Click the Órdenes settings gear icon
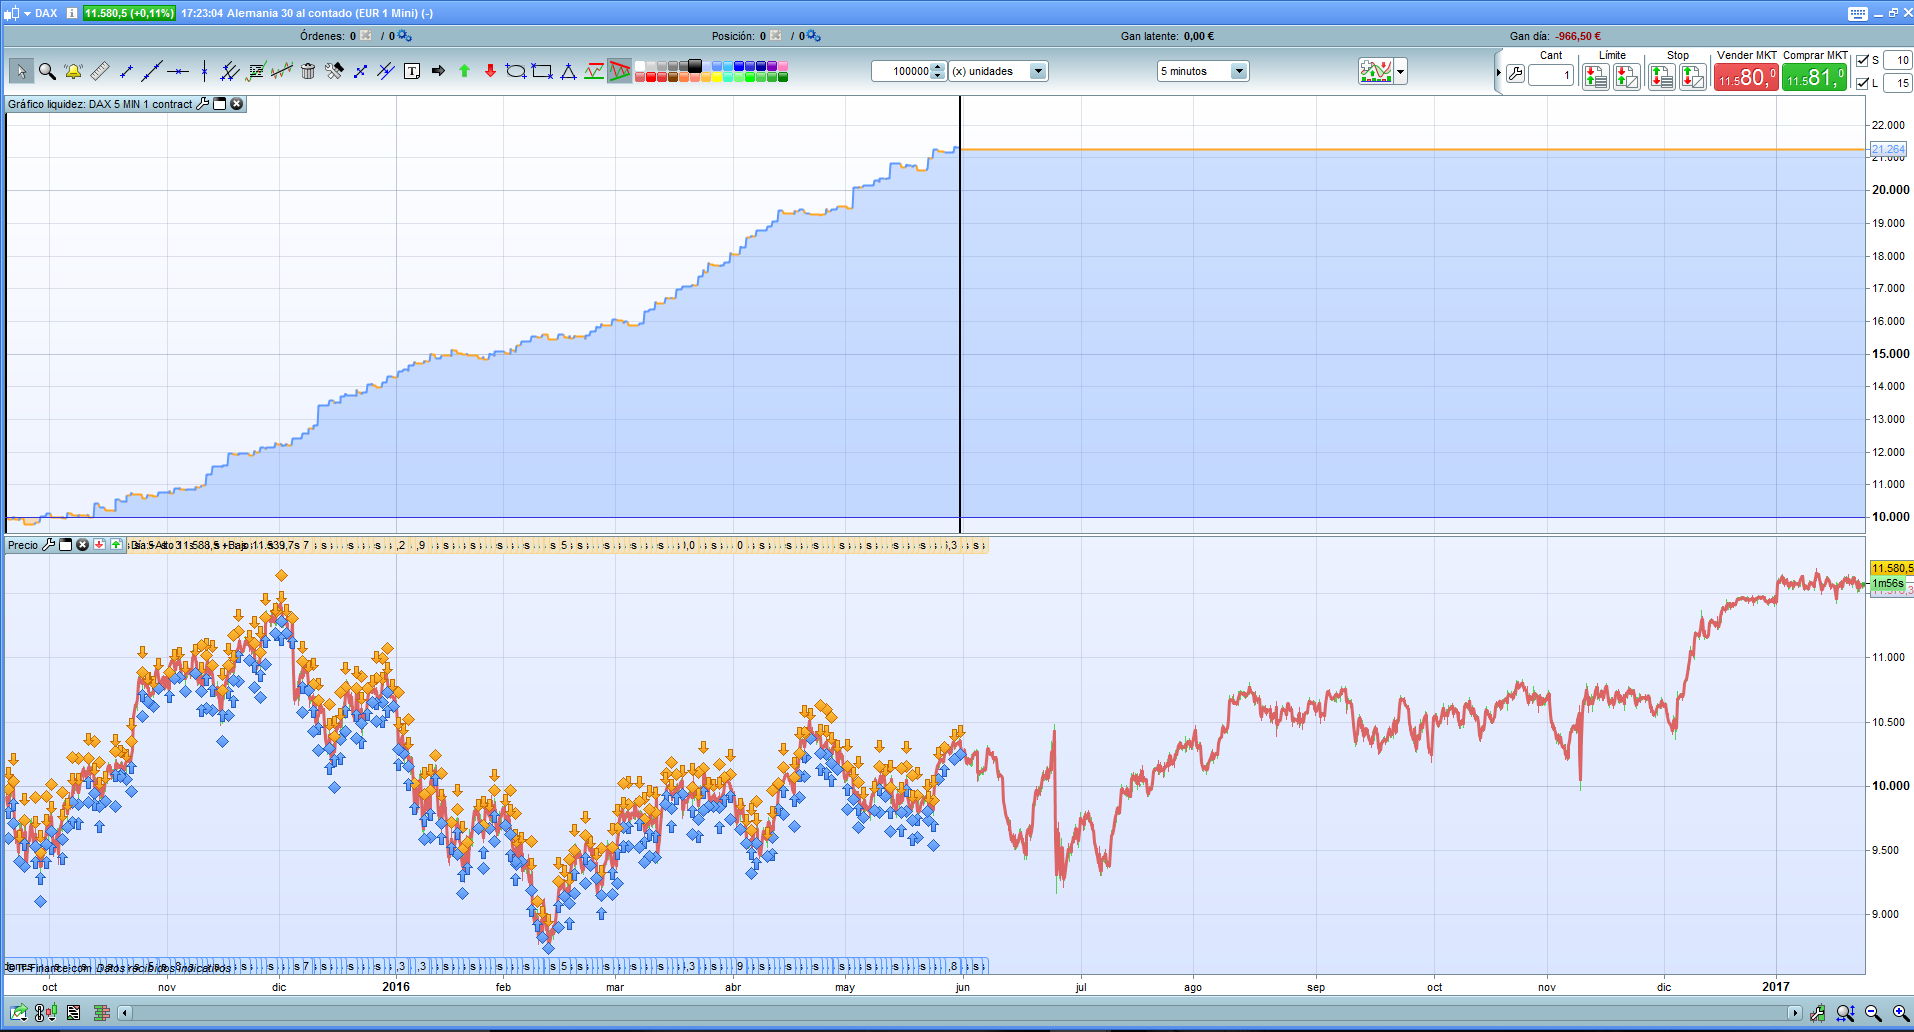Screen dimensions: 1914x1032 (x=404, y=36)
